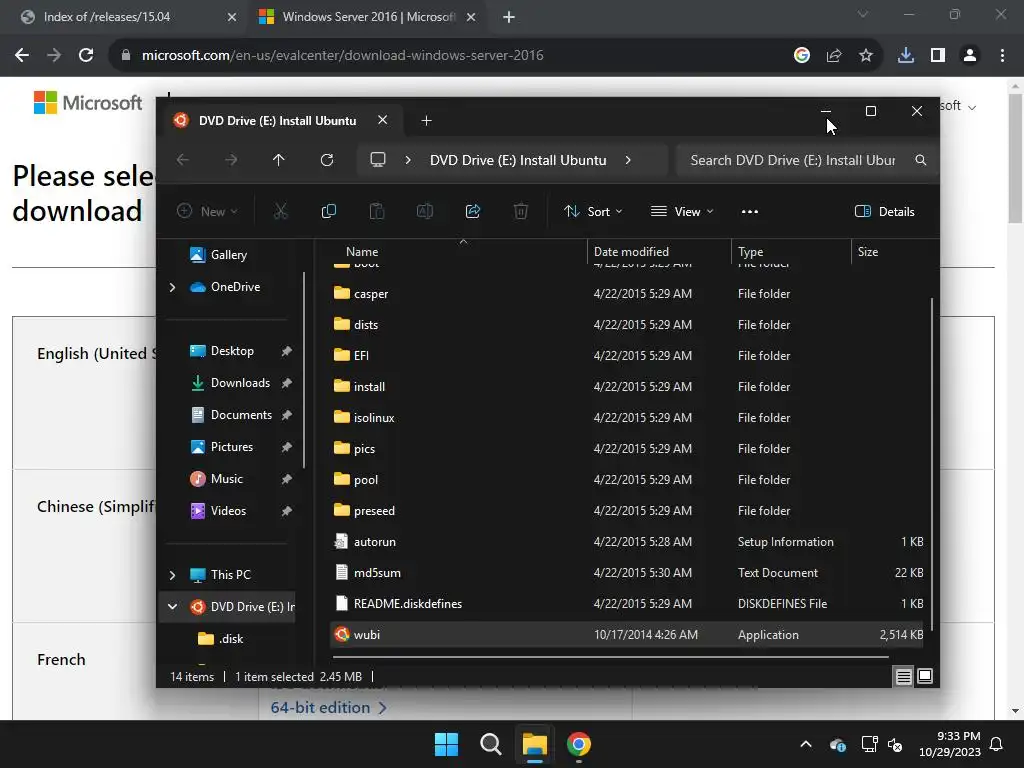This screenshot has width=1024, height=768.
Task: Click the Rename icon in Explorer toolbar
Action: click(x=424, y=211)
